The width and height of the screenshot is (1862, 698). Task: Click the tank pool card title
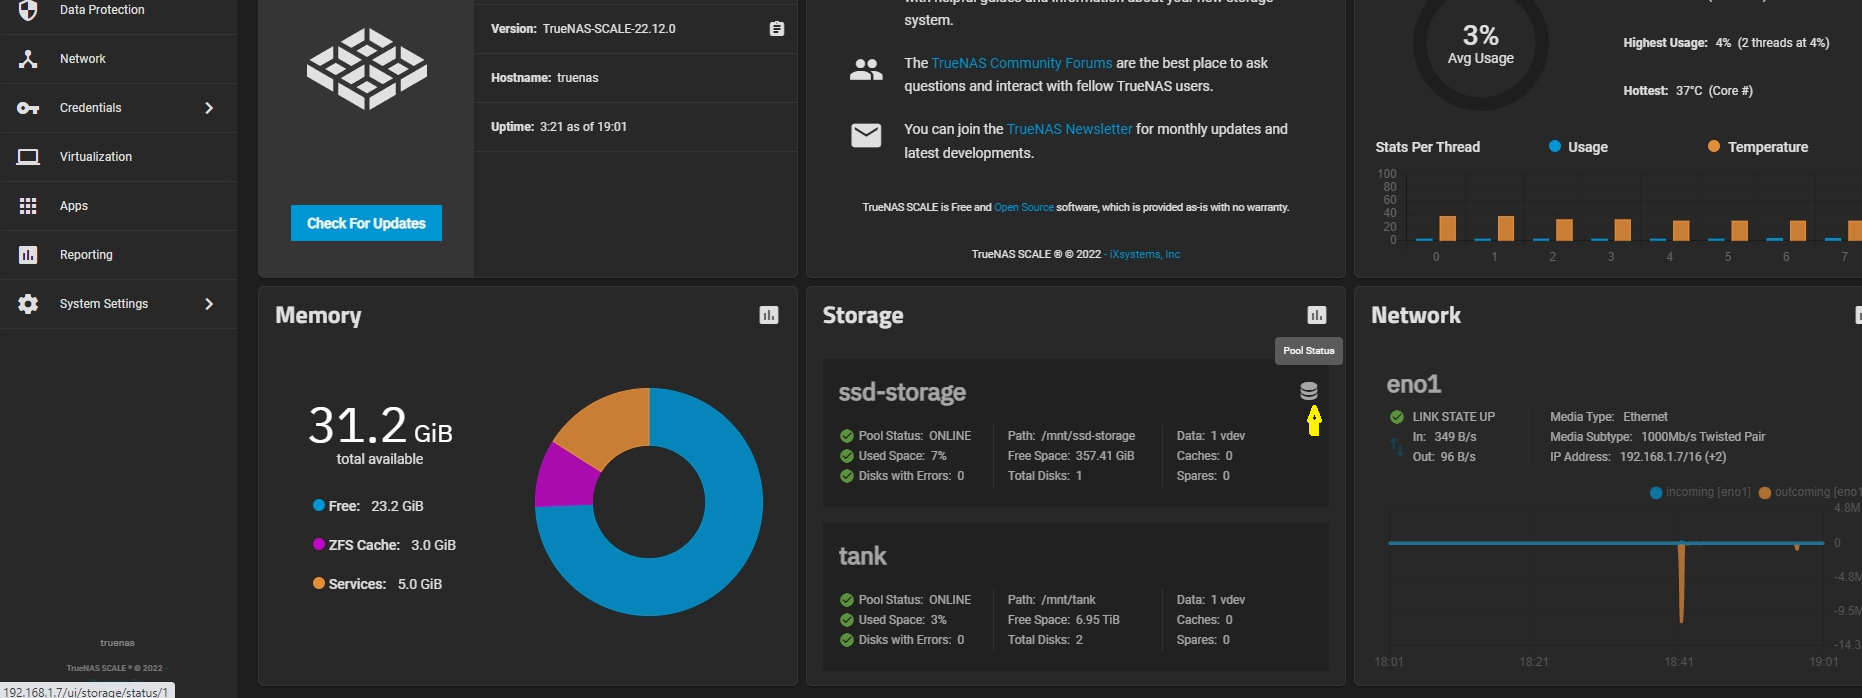(862, 556)
